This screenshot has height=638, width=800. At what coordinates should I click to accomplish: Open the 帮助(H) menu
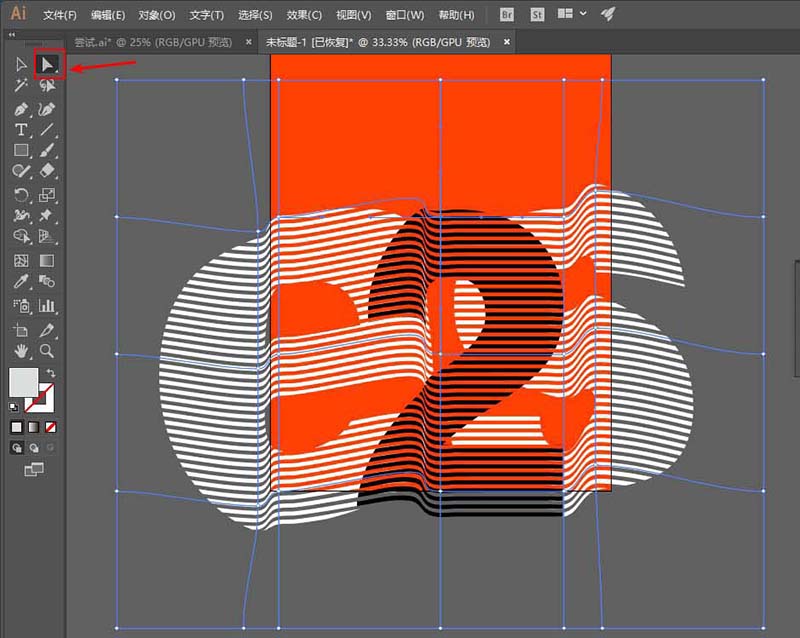click(456, 15)
